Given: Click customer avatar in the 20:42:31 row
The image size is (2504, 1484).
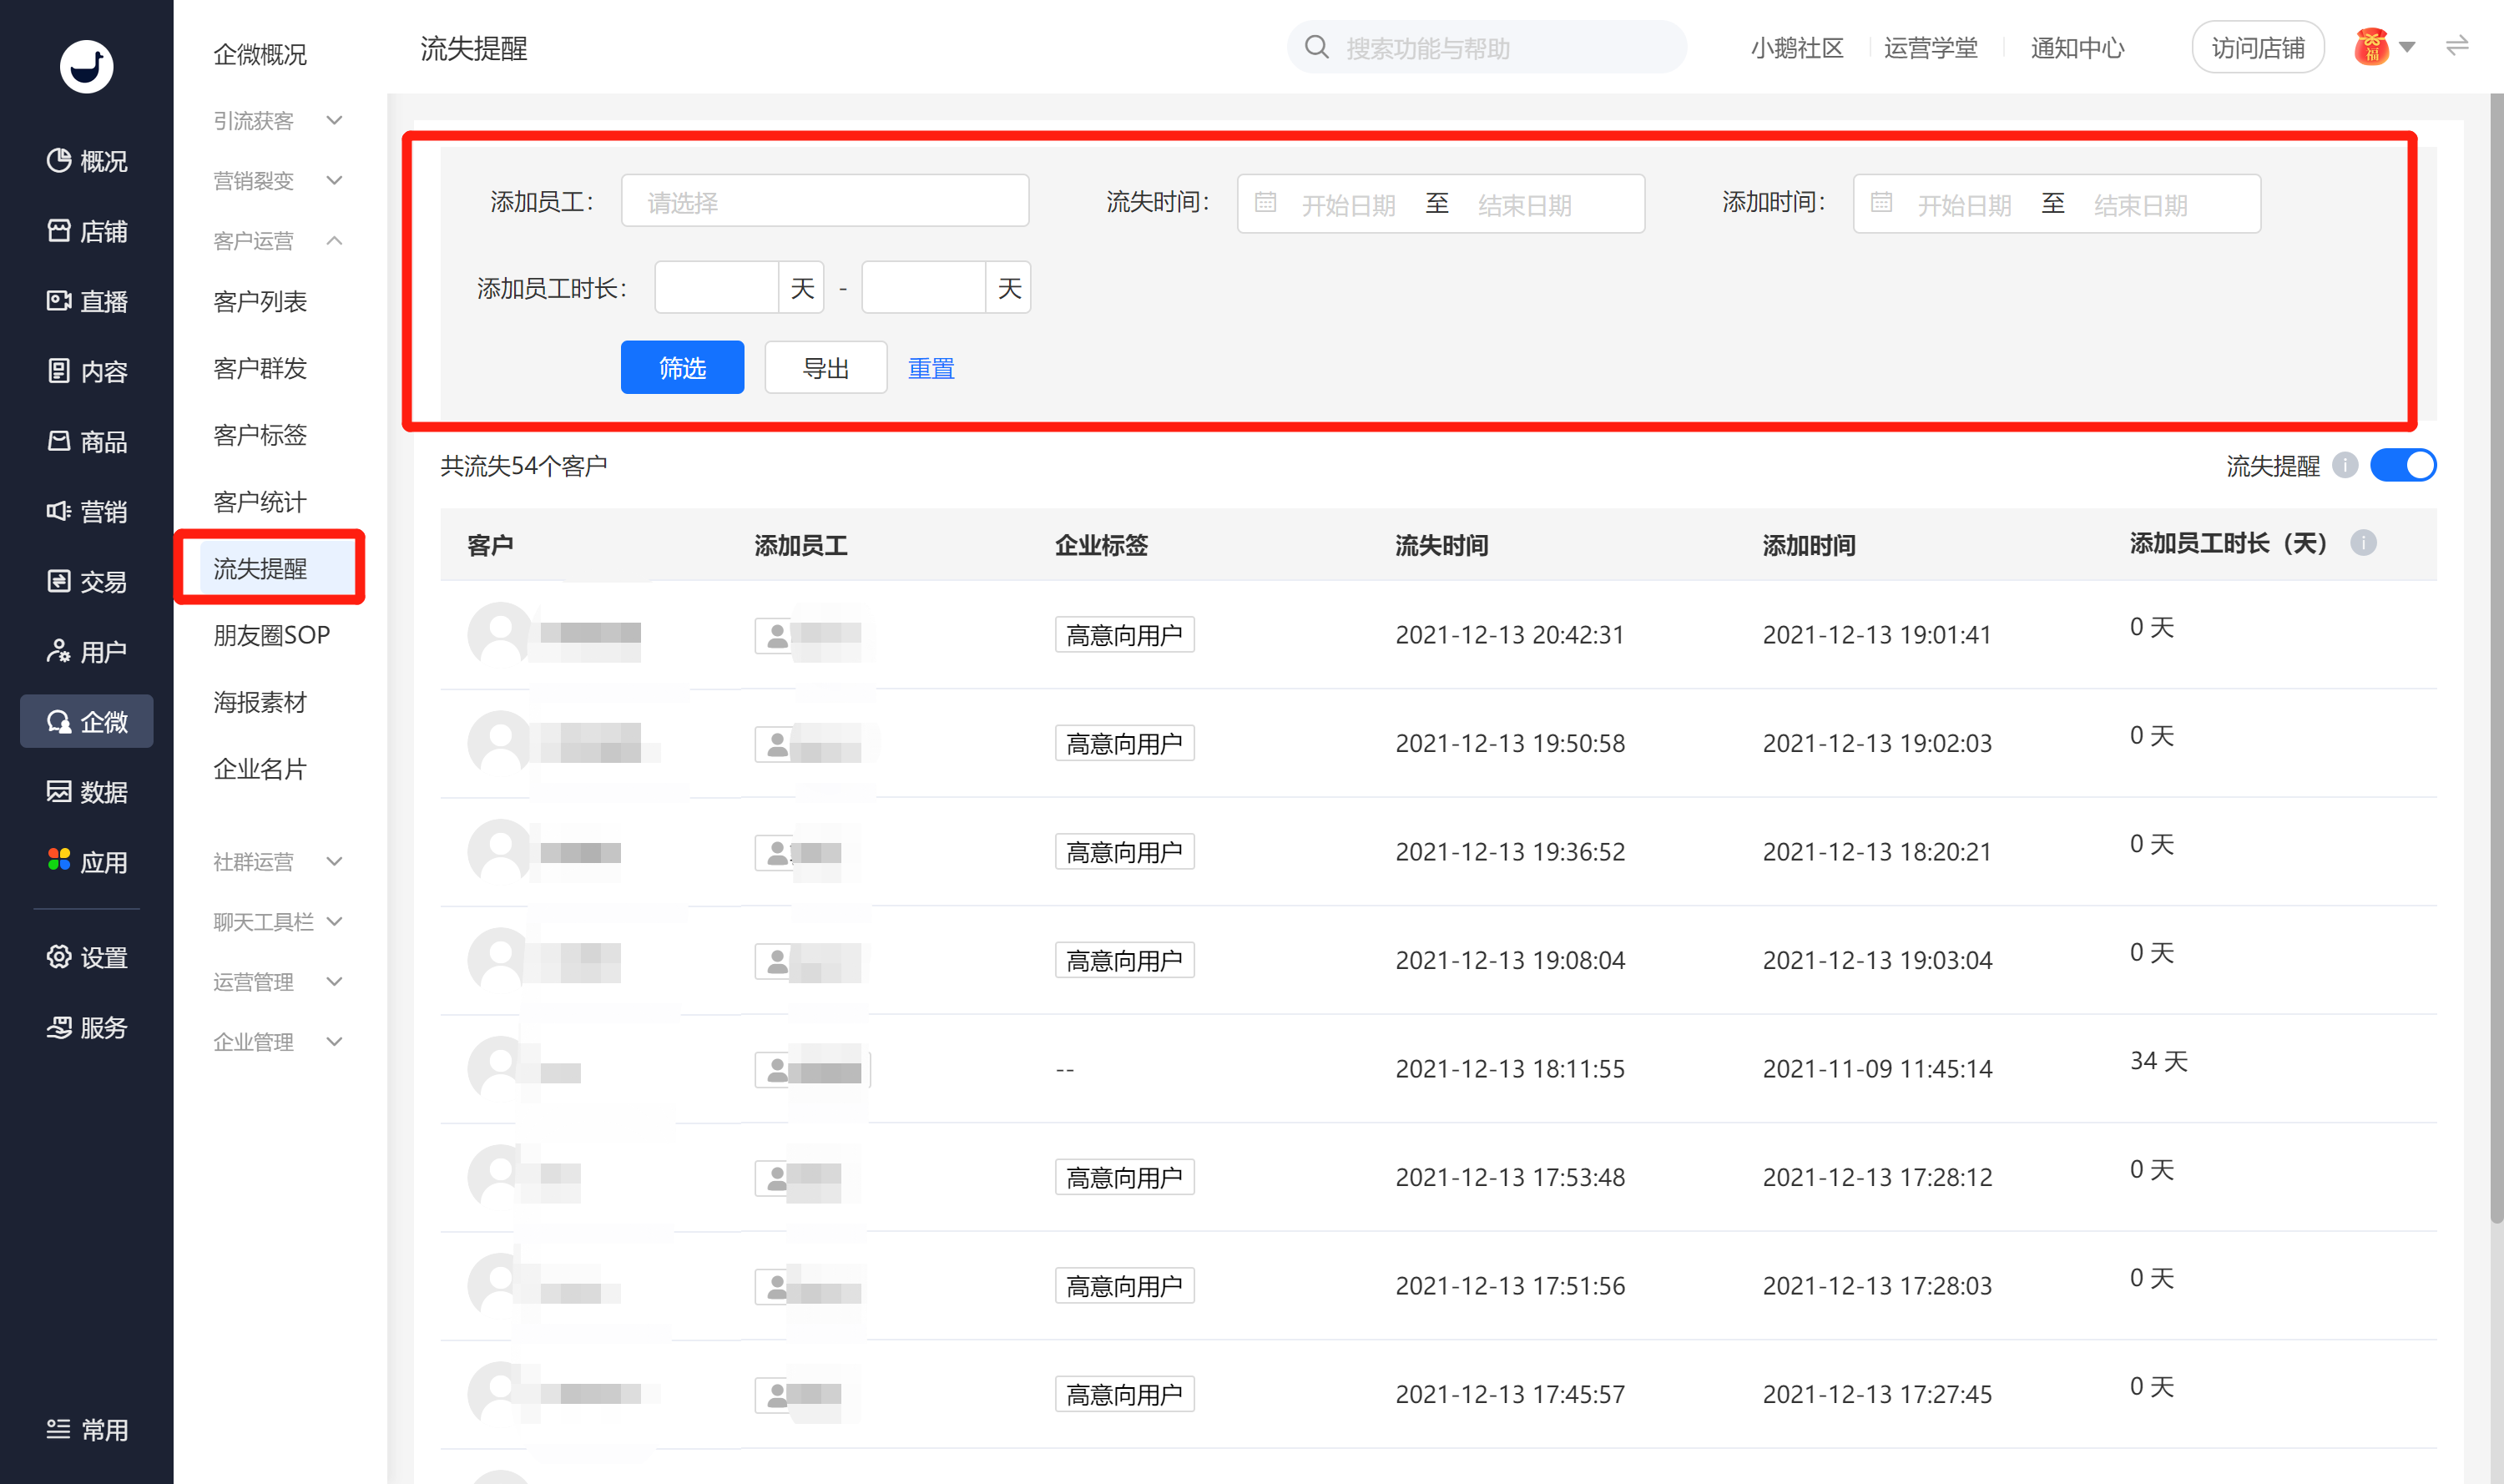Looking at the screenshot, I should [500, 634].
